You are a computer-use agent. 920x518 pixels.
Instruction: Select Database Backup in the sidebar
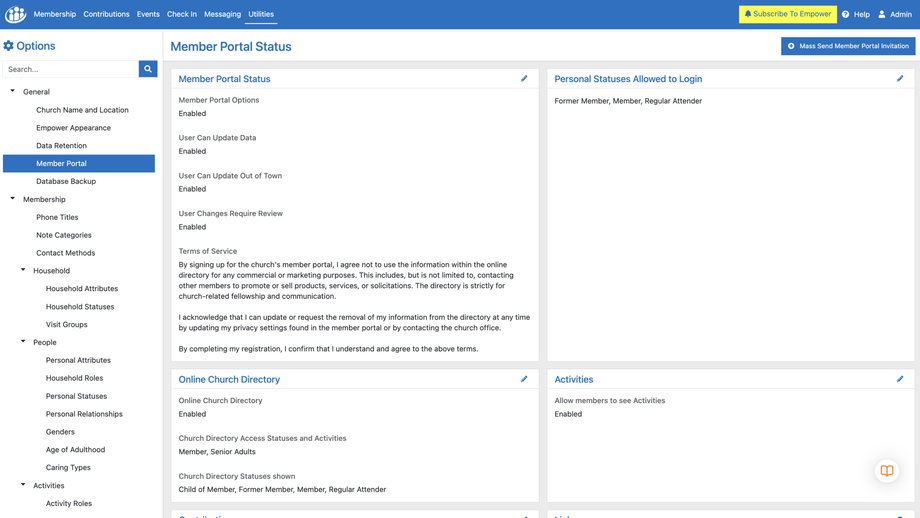[66, 181]
